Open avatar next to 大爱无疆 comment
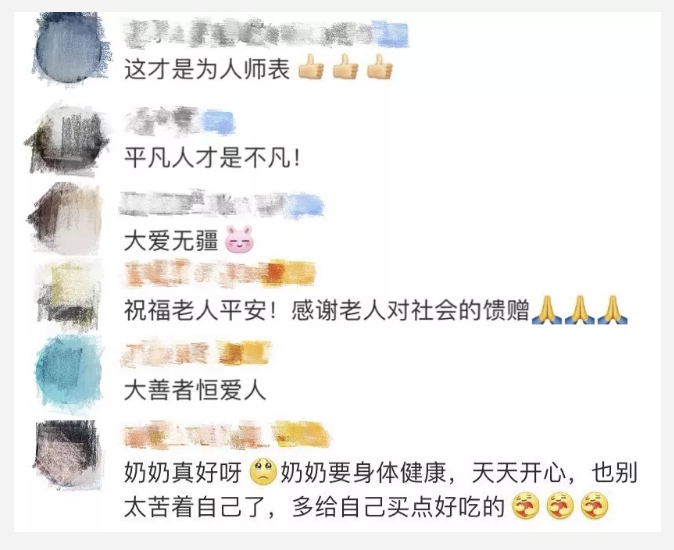 pos(67,217)
